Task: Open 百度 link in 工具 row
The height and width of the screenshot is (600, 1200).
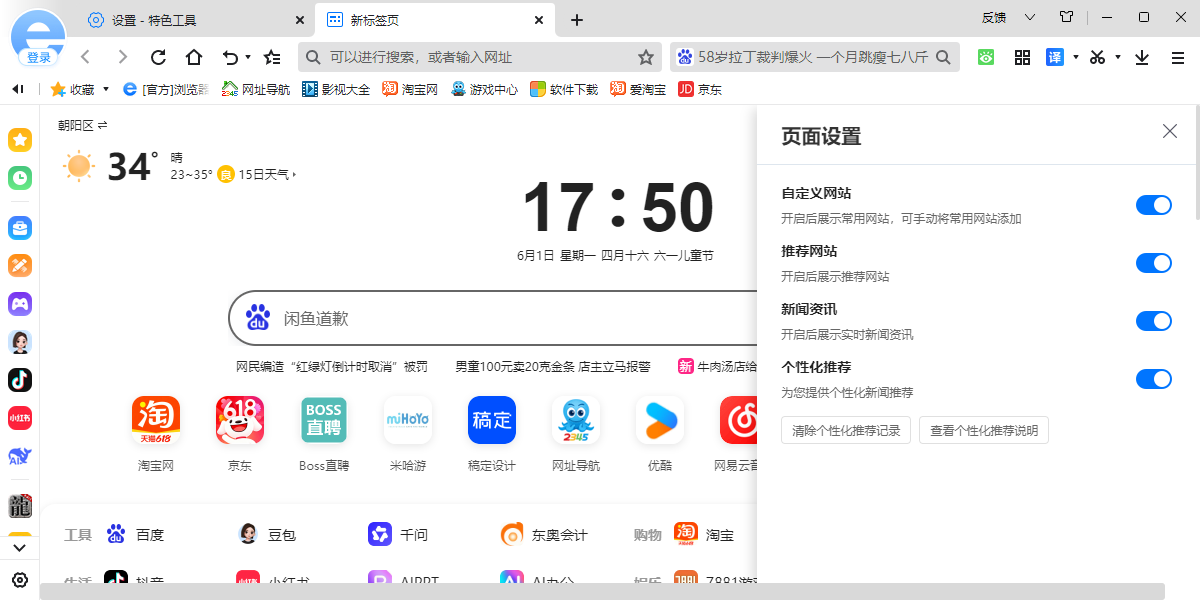Action: pyautogui.click(x=136, y=535)
